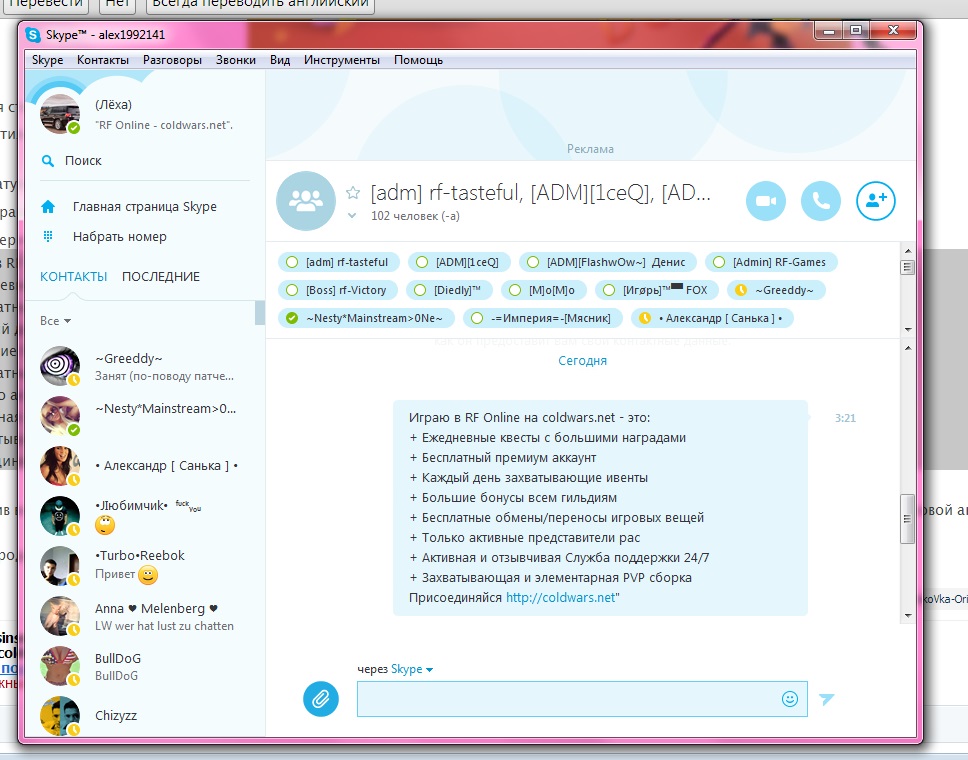The height and width of the screenshot is (760, 968).
Task: Open ~Greeddy~ contact avatar
Action: click(60, 366)
